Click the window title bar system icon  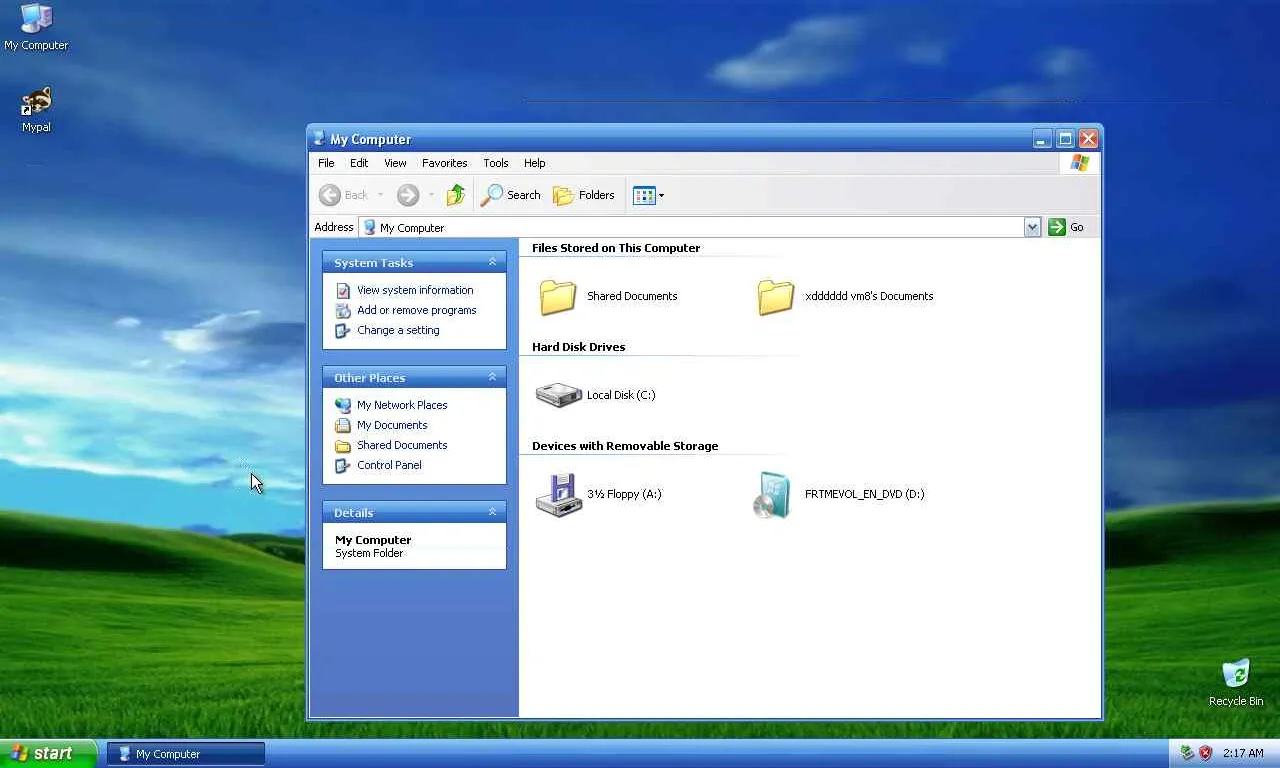(319, 139)
